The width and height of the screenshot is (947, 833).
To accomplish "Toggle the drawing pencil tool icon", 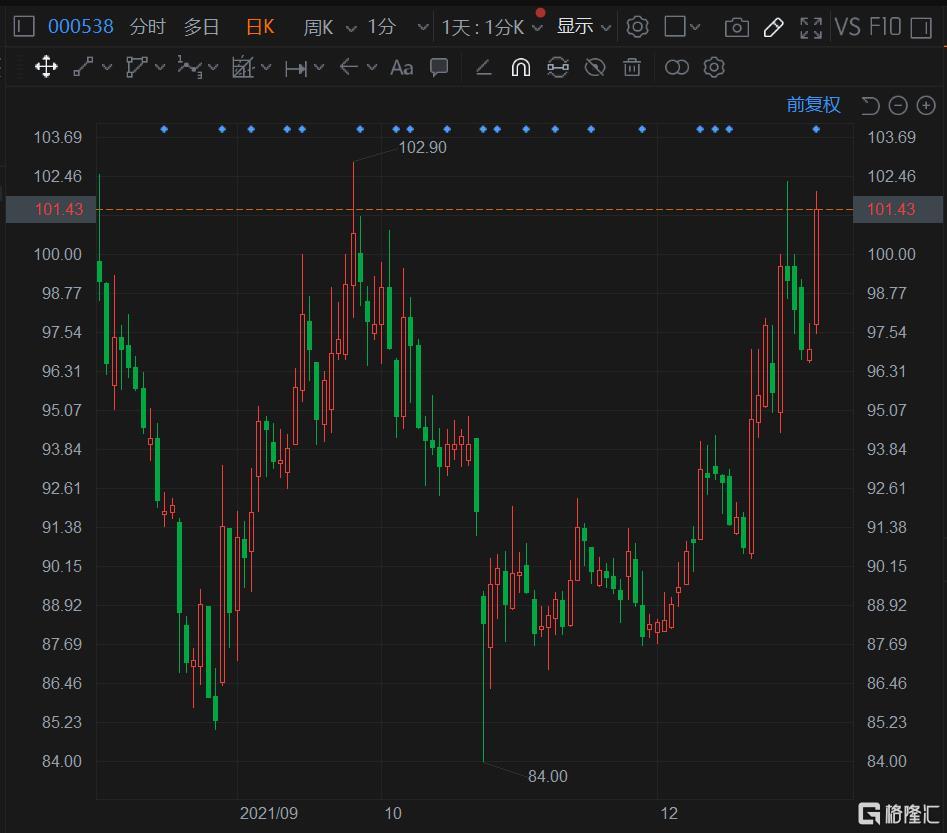I will 773,27.
